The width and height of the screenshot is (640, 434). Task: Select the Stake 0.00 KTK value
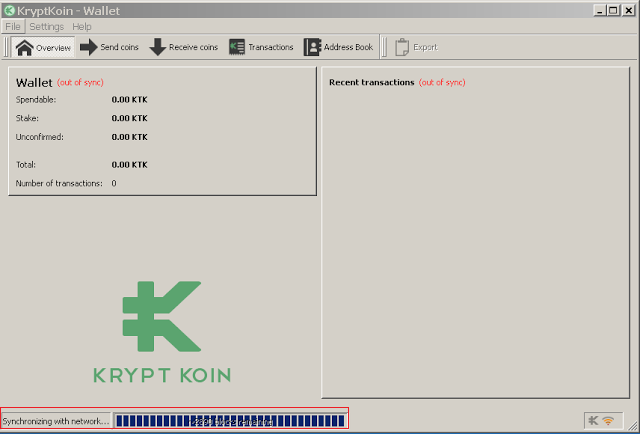coord(129,118)
